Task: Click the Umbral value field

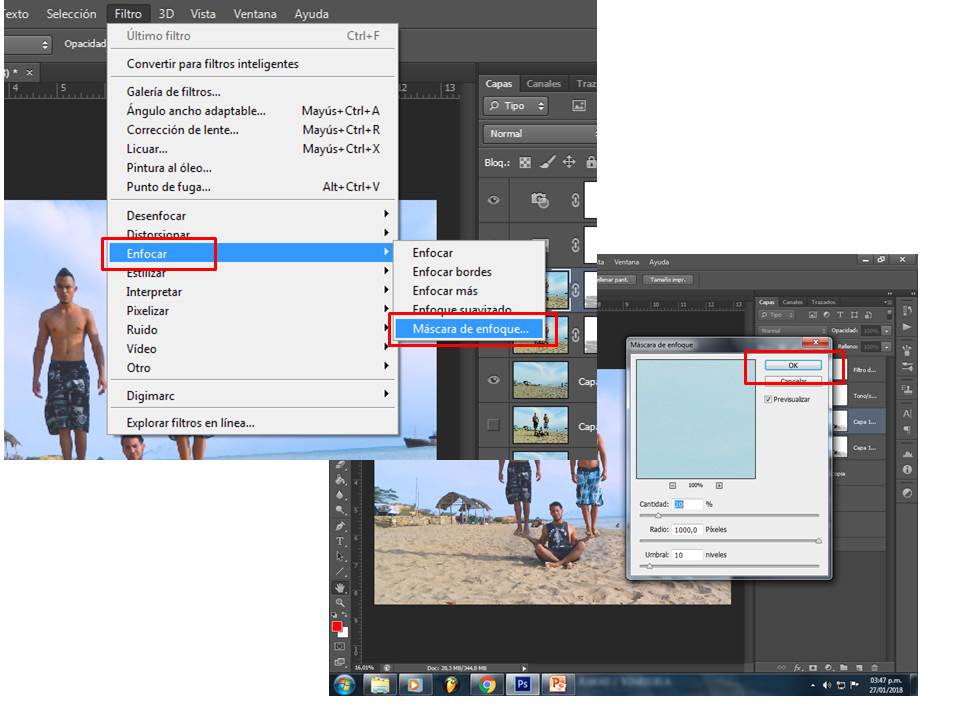Action: pos(687,555)
